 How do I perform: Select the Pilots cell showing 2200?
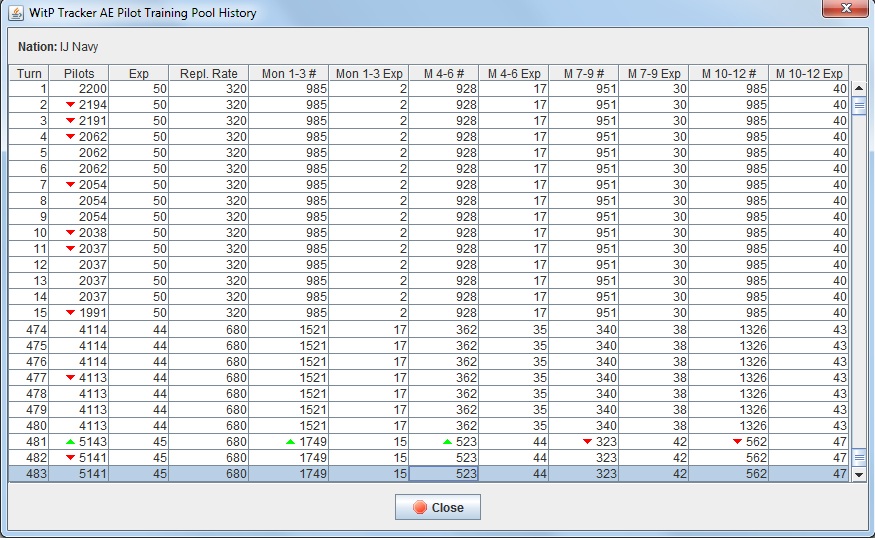click(x=79, y=89)
